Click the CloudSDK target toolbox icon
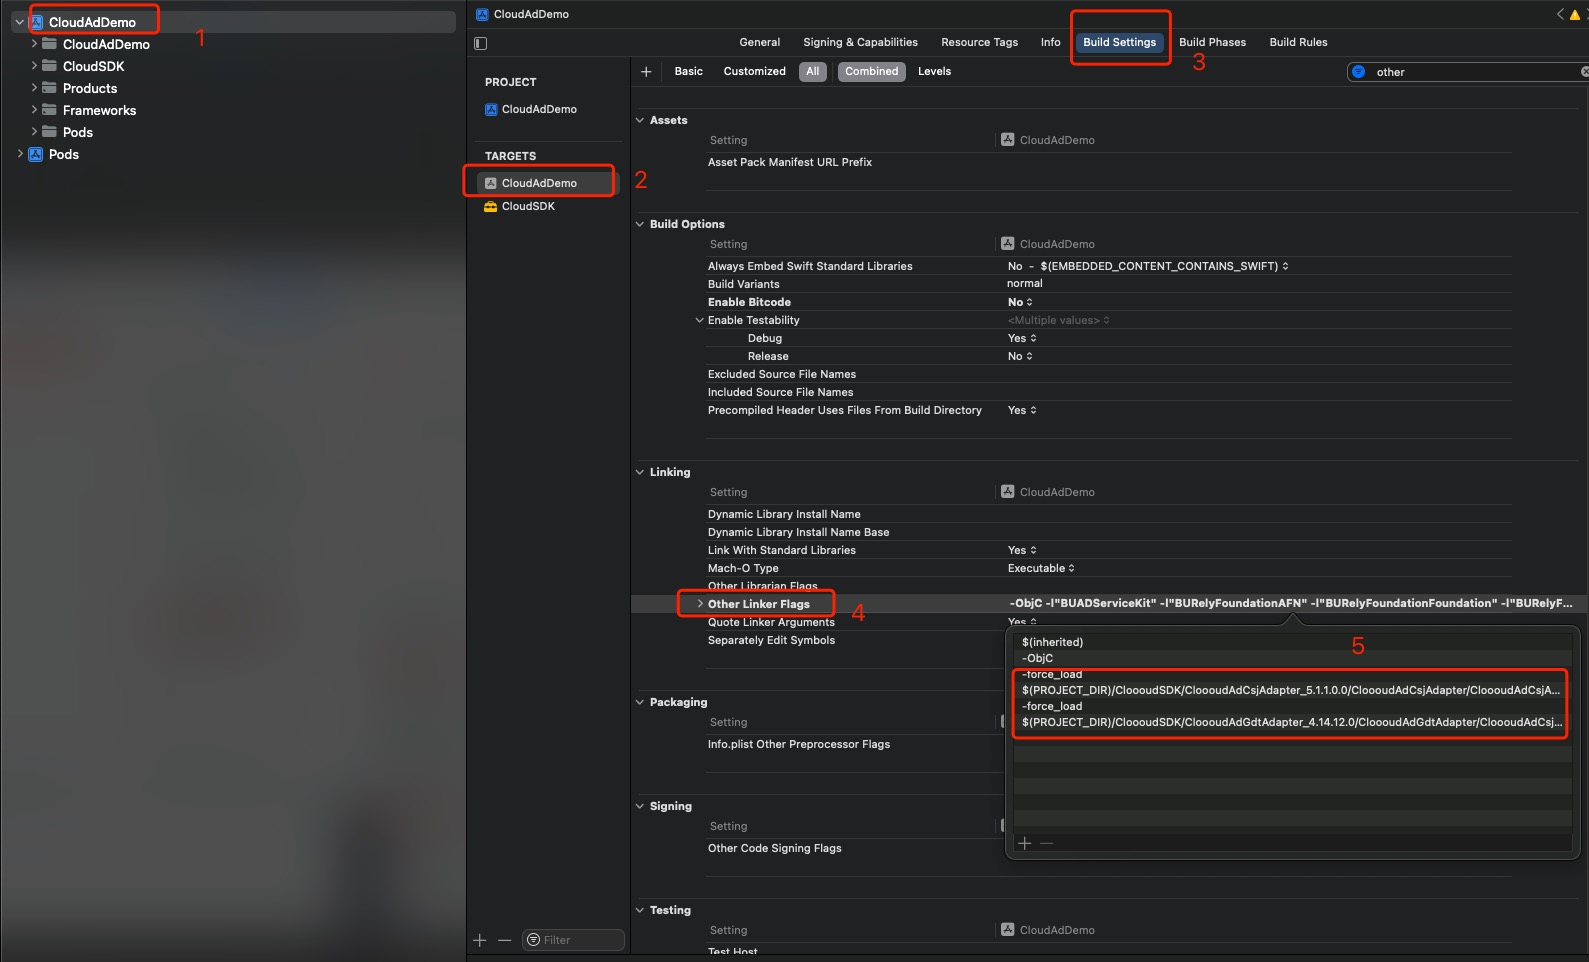The height and width of the screenshot is (962, 1589). (x=491, y=206)
